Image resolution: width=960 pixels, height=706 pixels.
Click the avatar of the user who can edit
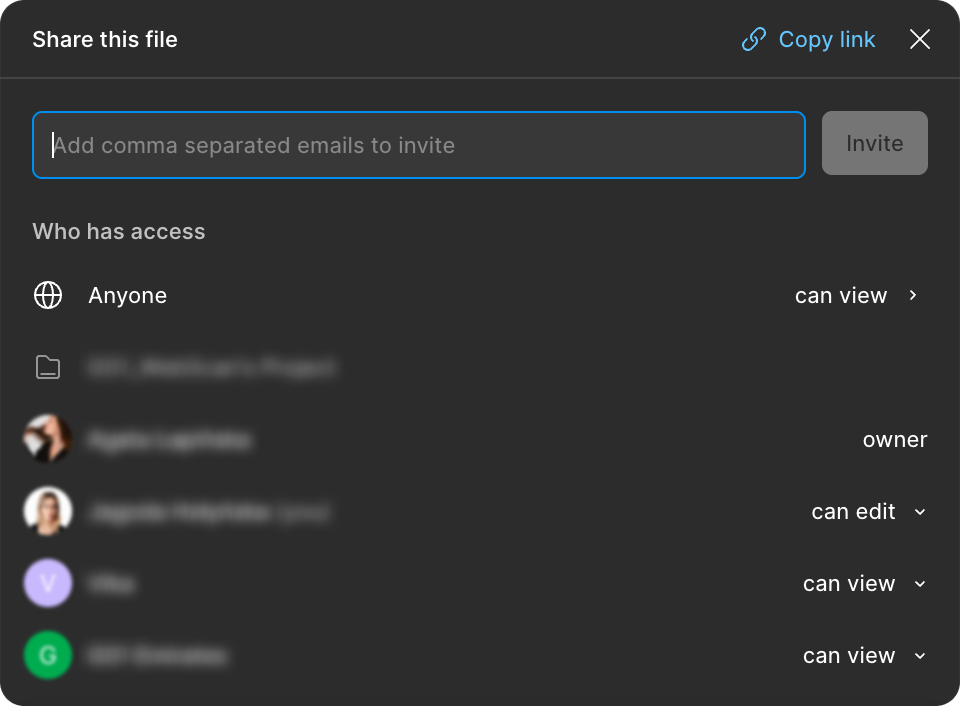[48, 512]
